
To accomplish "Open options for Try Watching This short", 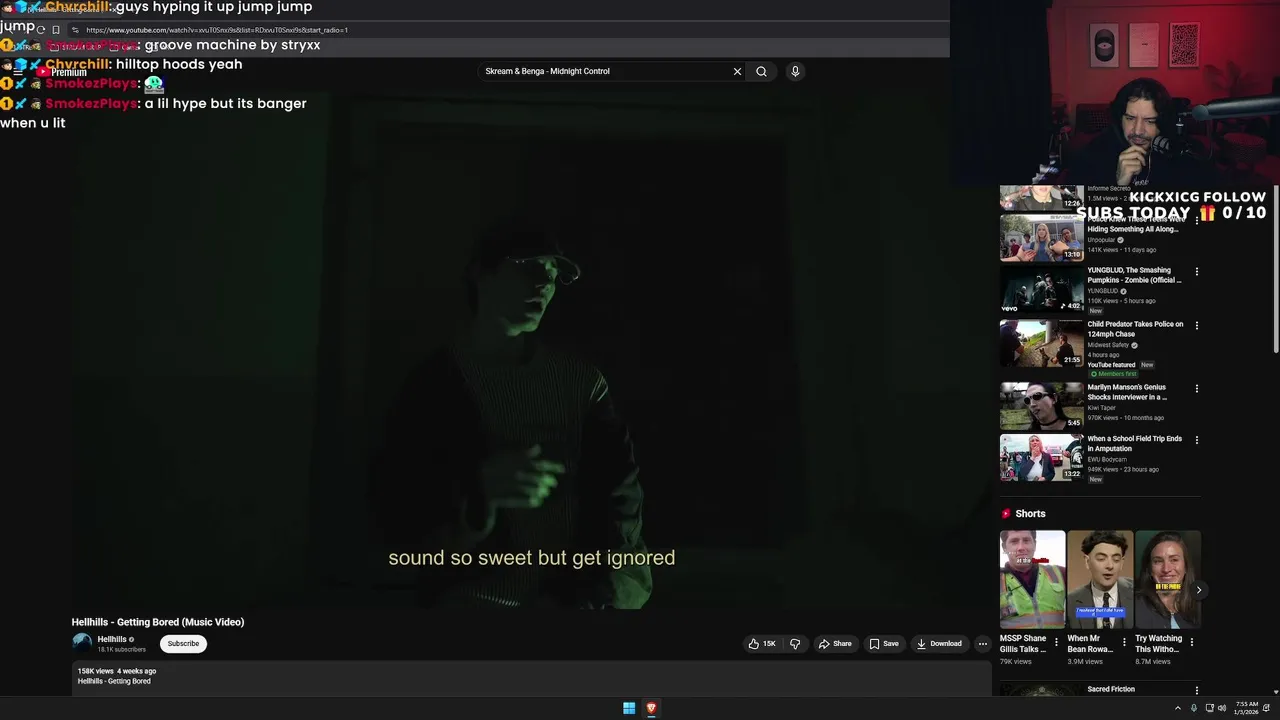I will [x=1191, y=642].
